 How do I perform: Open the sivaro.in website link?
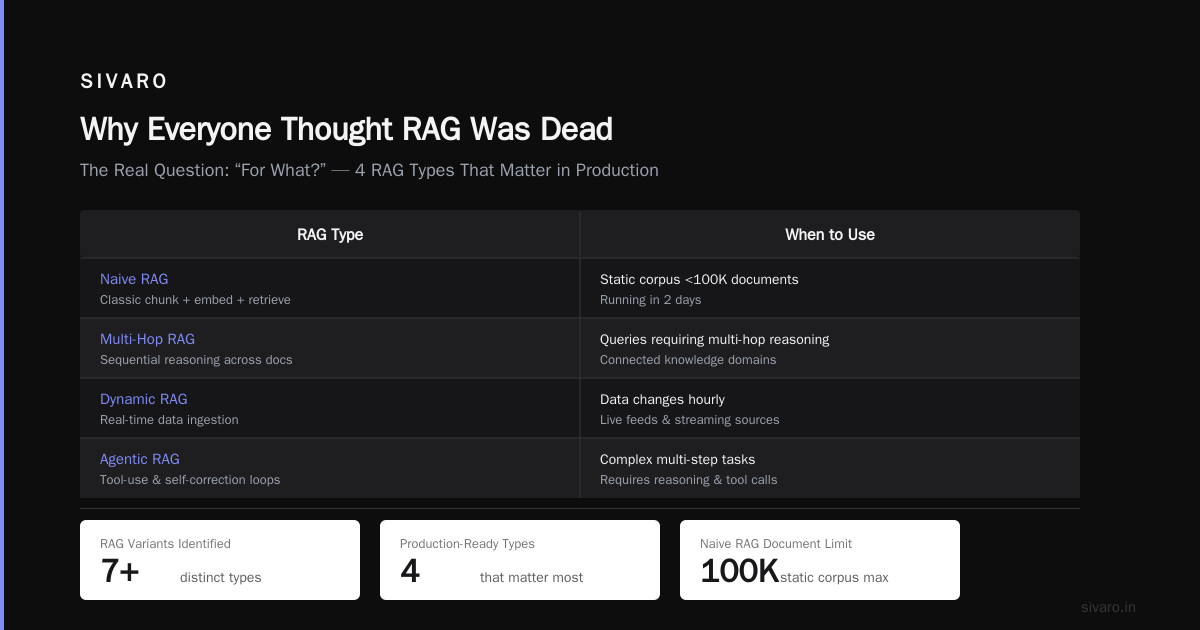pos(1109,607)
